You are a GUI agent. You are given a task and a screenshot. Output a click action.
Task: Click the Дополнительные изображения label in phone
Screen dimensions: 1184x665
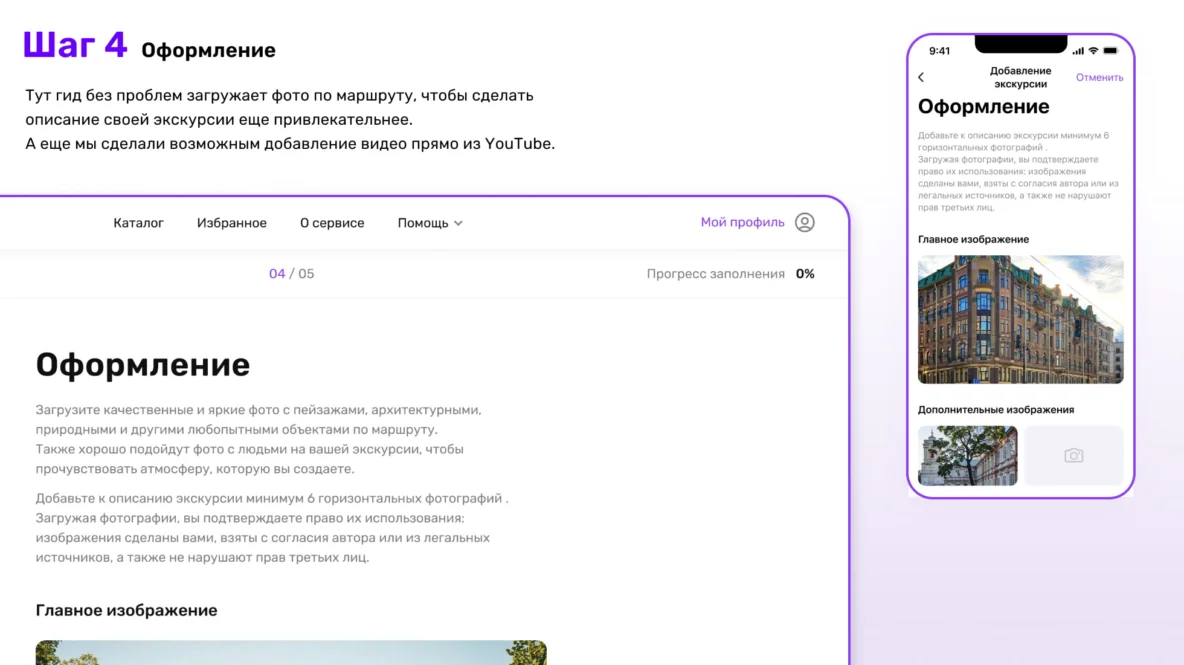[995, 409]
